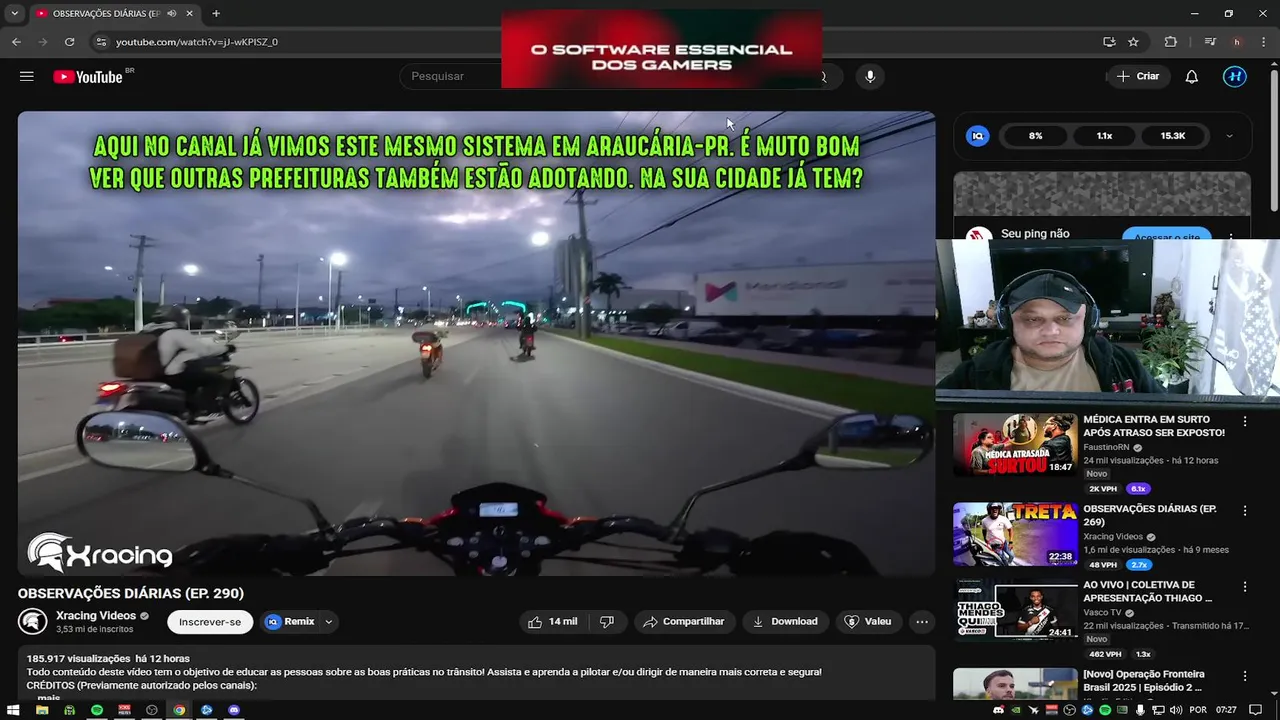
Task: Go to YouTube home via logo
Action: click(88, 77)
